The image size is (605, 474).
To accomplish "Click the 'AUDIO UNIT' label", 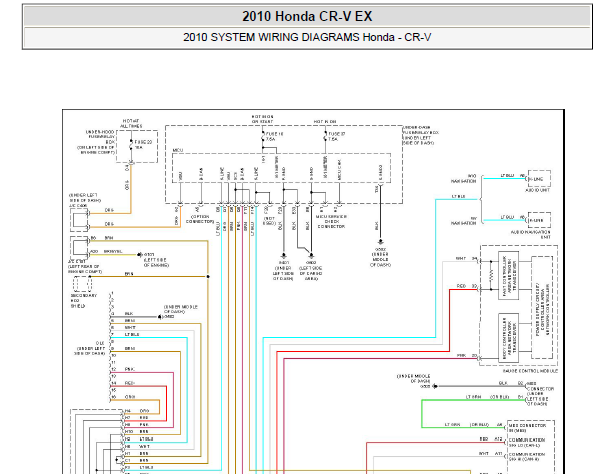I will click(537, 190).
